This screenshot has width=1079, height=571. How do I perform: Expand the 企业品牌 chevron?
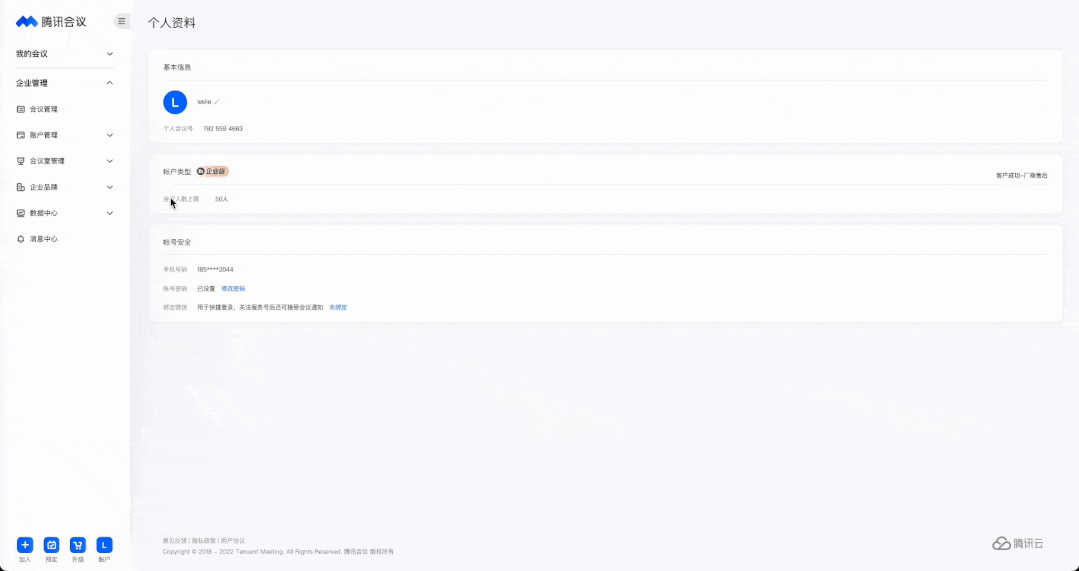(x=110, y=187)
